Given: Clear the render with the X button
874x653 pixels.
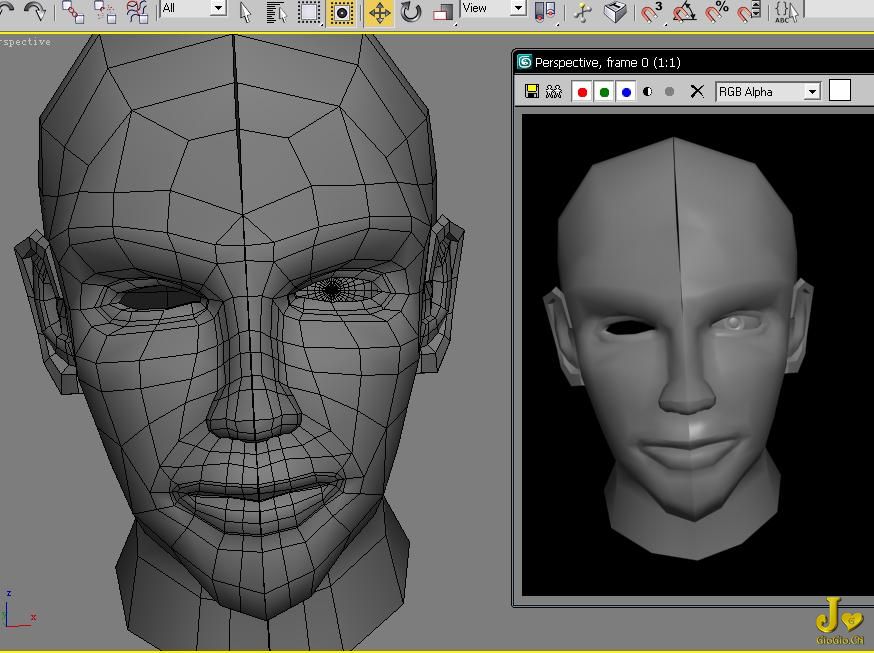Looking at the screenshot, I should [x=697, y=92].
